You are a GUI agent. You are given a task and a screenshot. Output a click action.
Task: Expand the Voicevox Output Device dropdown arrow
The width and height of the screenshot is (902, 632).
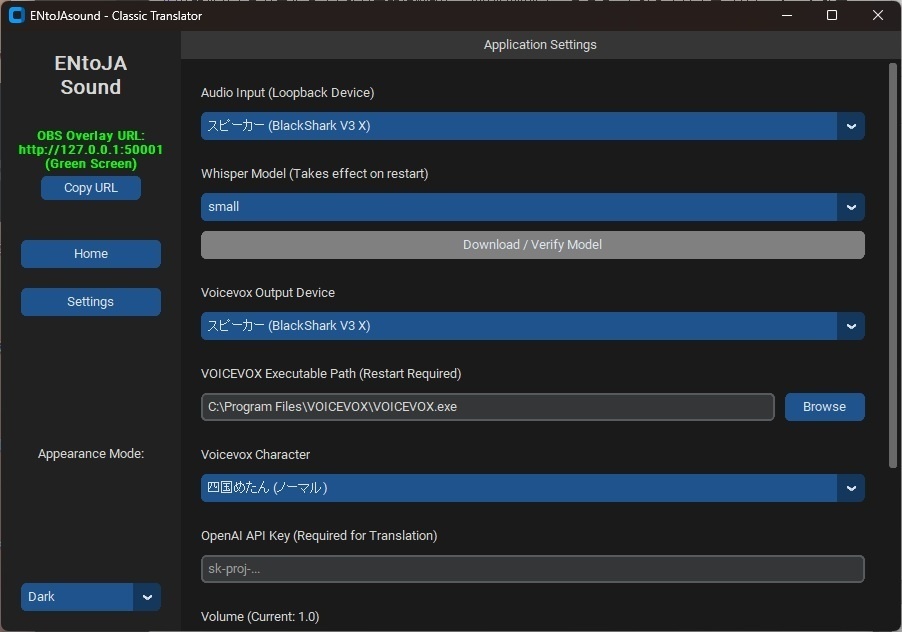(x=851, y=326)
